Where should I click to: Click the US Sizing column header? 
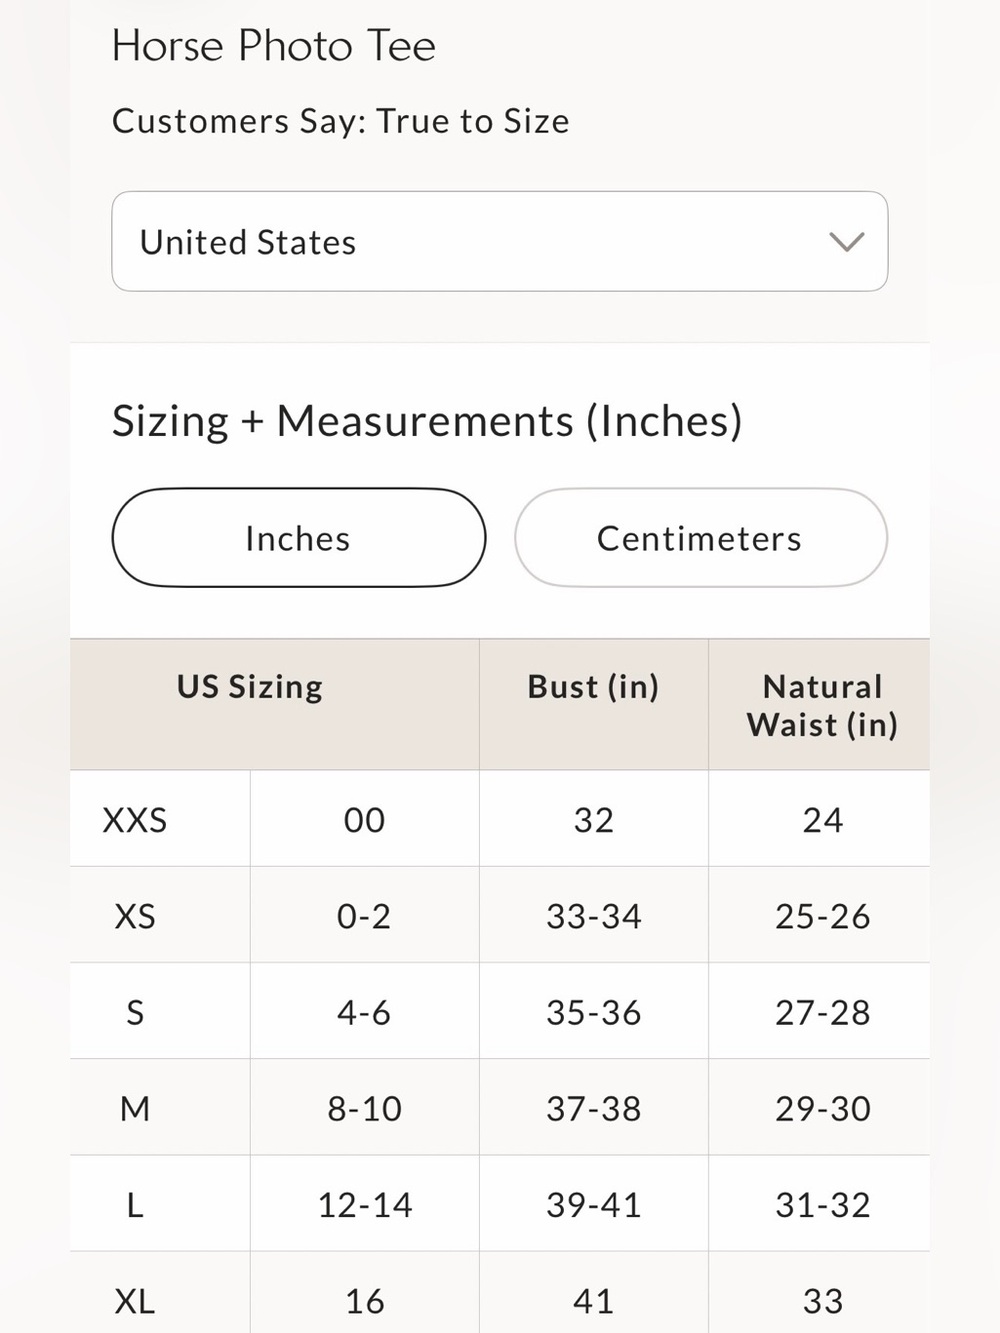[250, 687]
